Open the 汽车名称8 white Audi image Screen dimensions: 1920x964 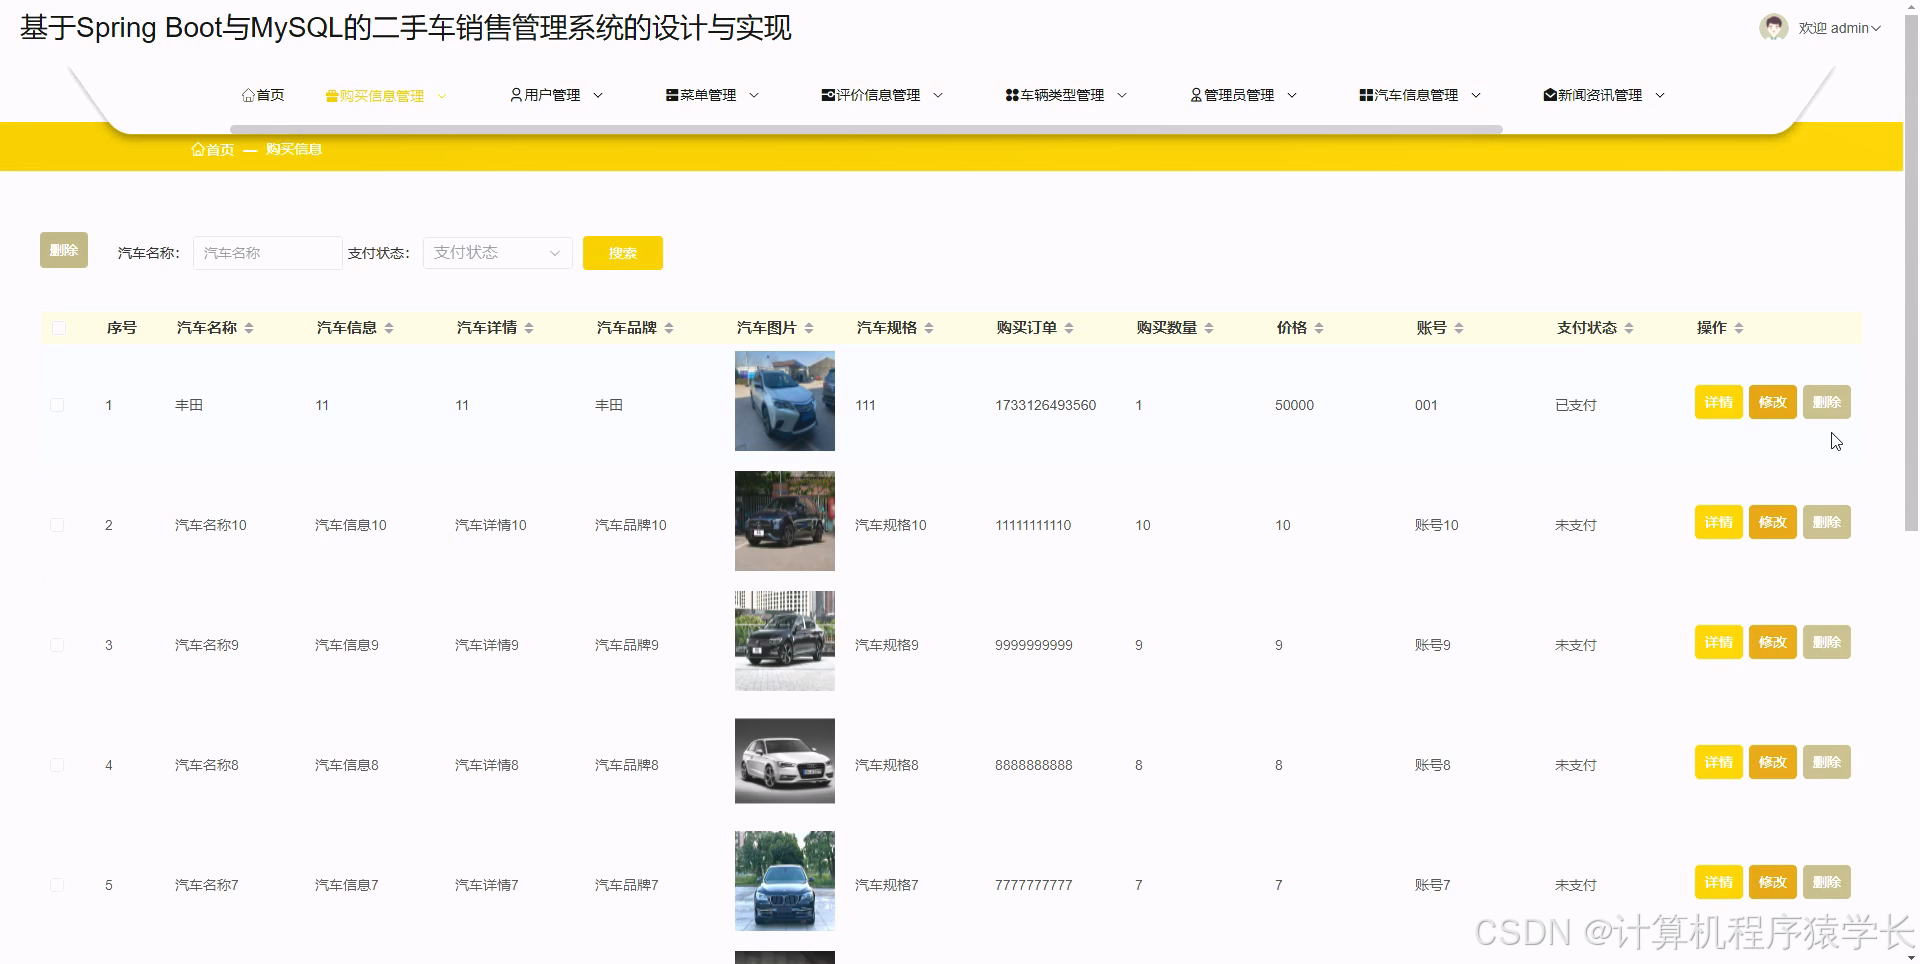(x=785, y=761)
